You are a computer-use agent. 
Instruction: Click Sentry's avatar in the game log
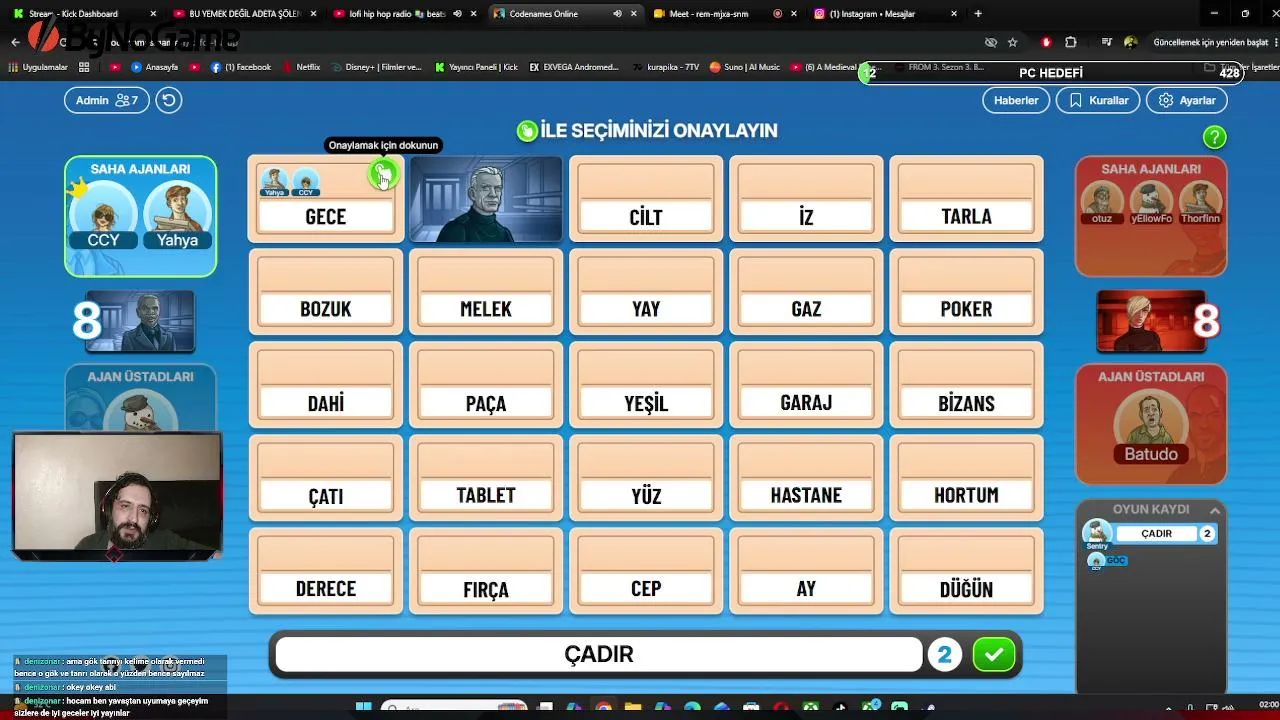tap(1097, 533)
